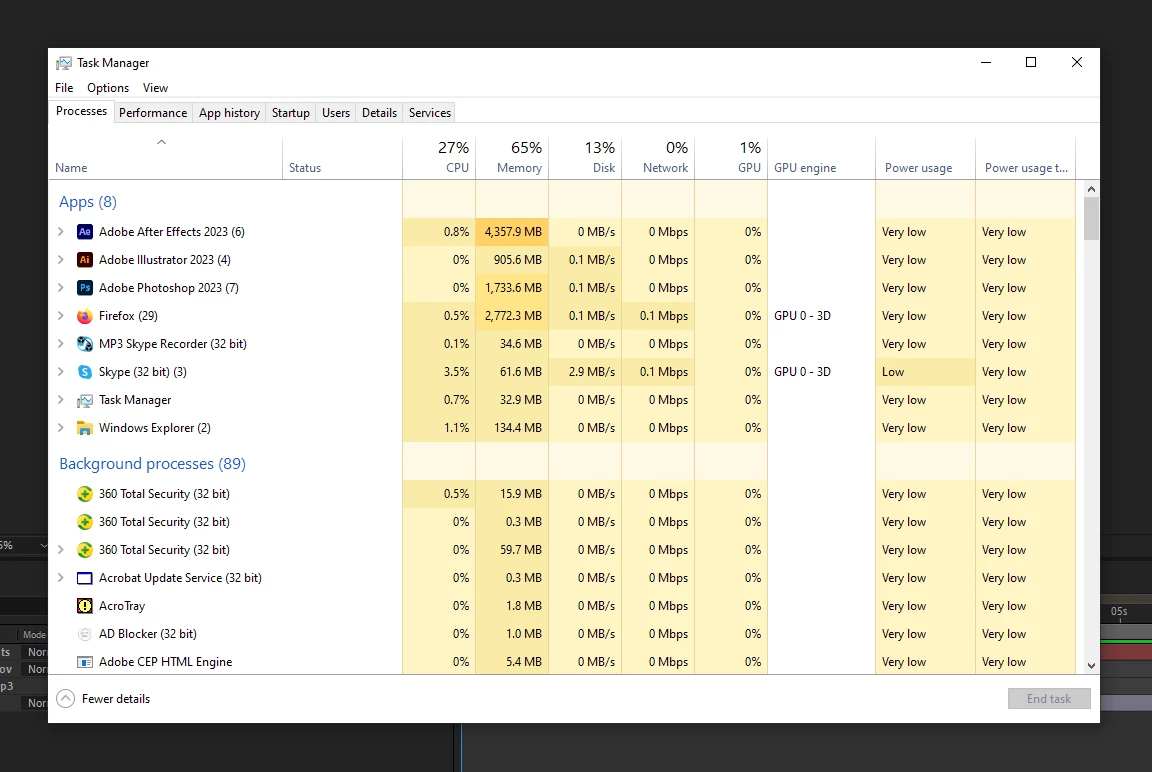The image size is (1152, 772).
Task: Sort by Power usage trend column
Action: [1026, 159]
